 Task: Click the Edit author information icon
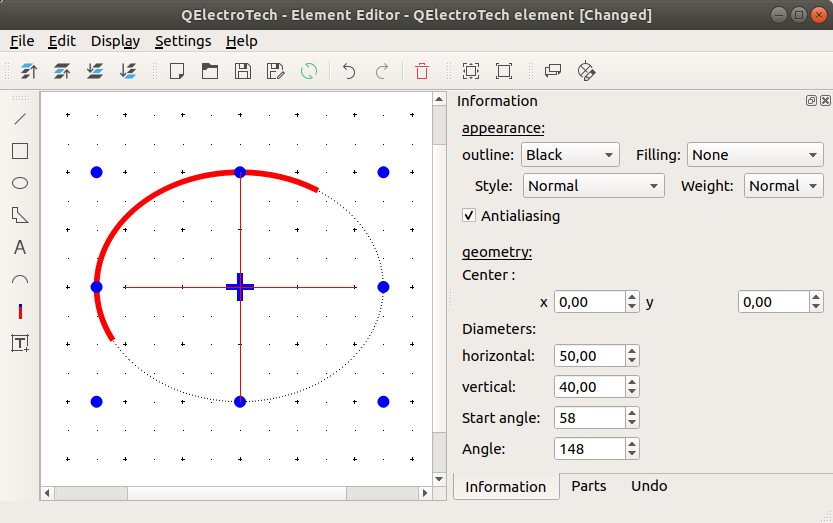586,71
